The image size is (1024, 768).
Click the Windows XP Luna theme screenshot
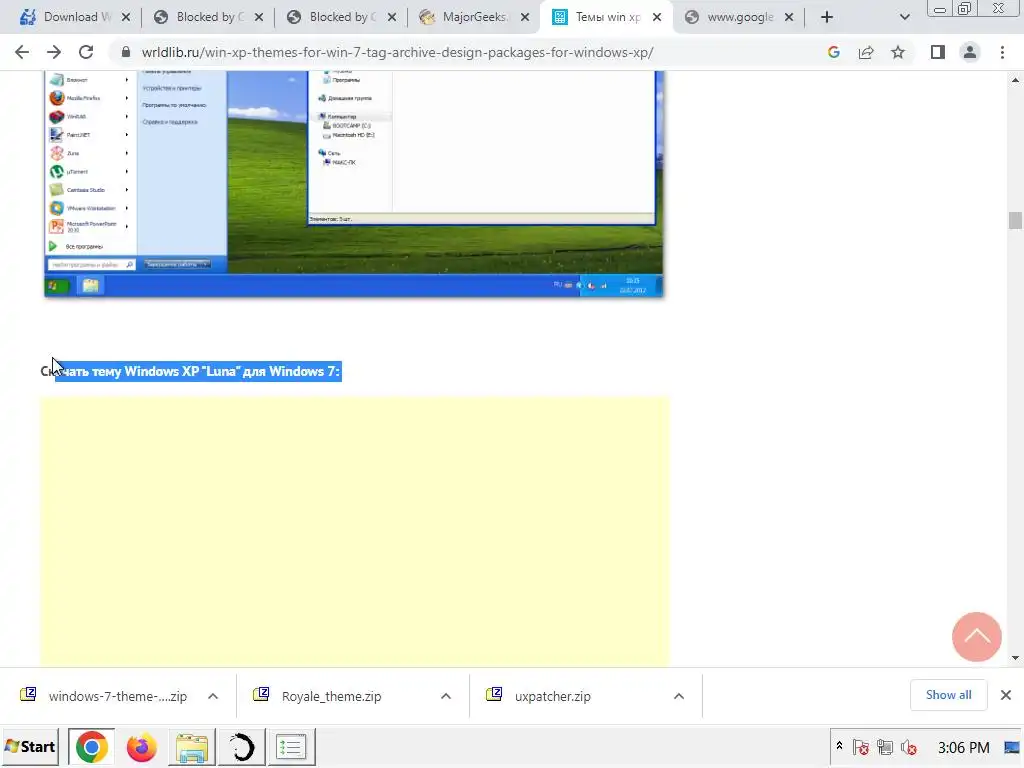point(353,184)
